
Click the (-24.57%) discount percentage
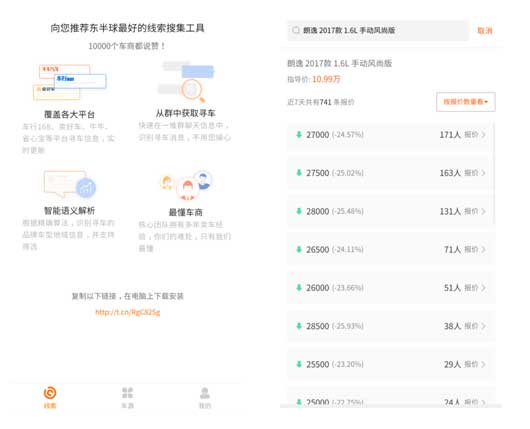[x=348, y=135]
